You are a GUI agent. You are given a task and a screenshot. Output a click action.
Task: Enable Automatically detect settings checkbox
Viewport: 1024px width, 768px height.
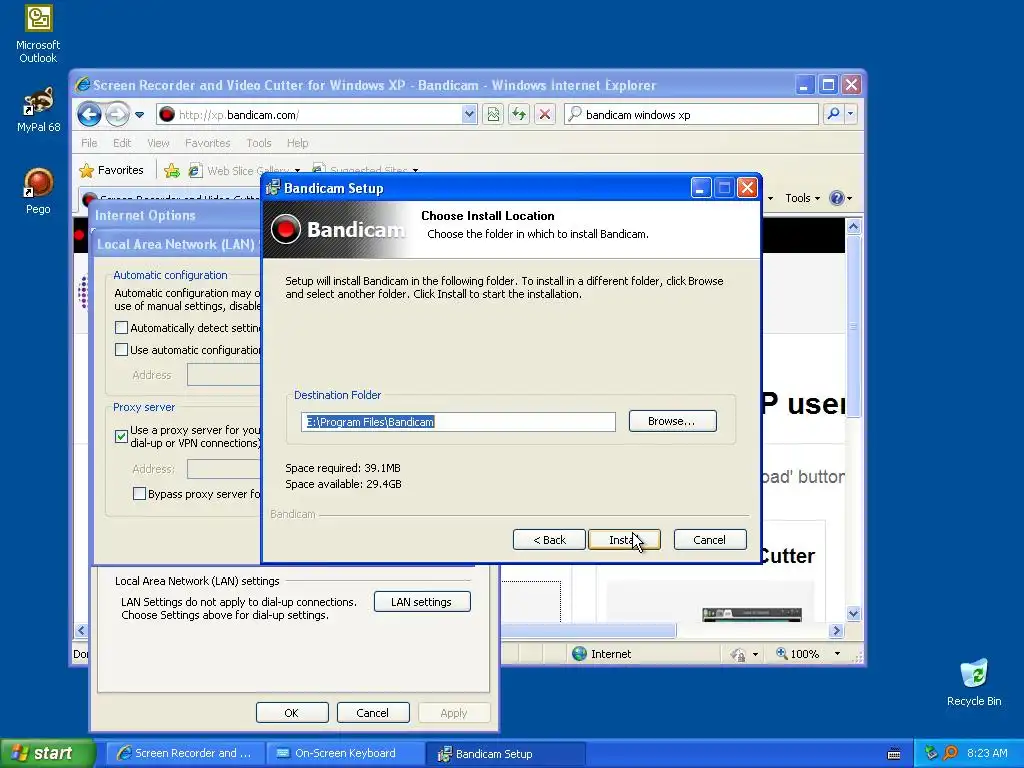coord(121,328)
